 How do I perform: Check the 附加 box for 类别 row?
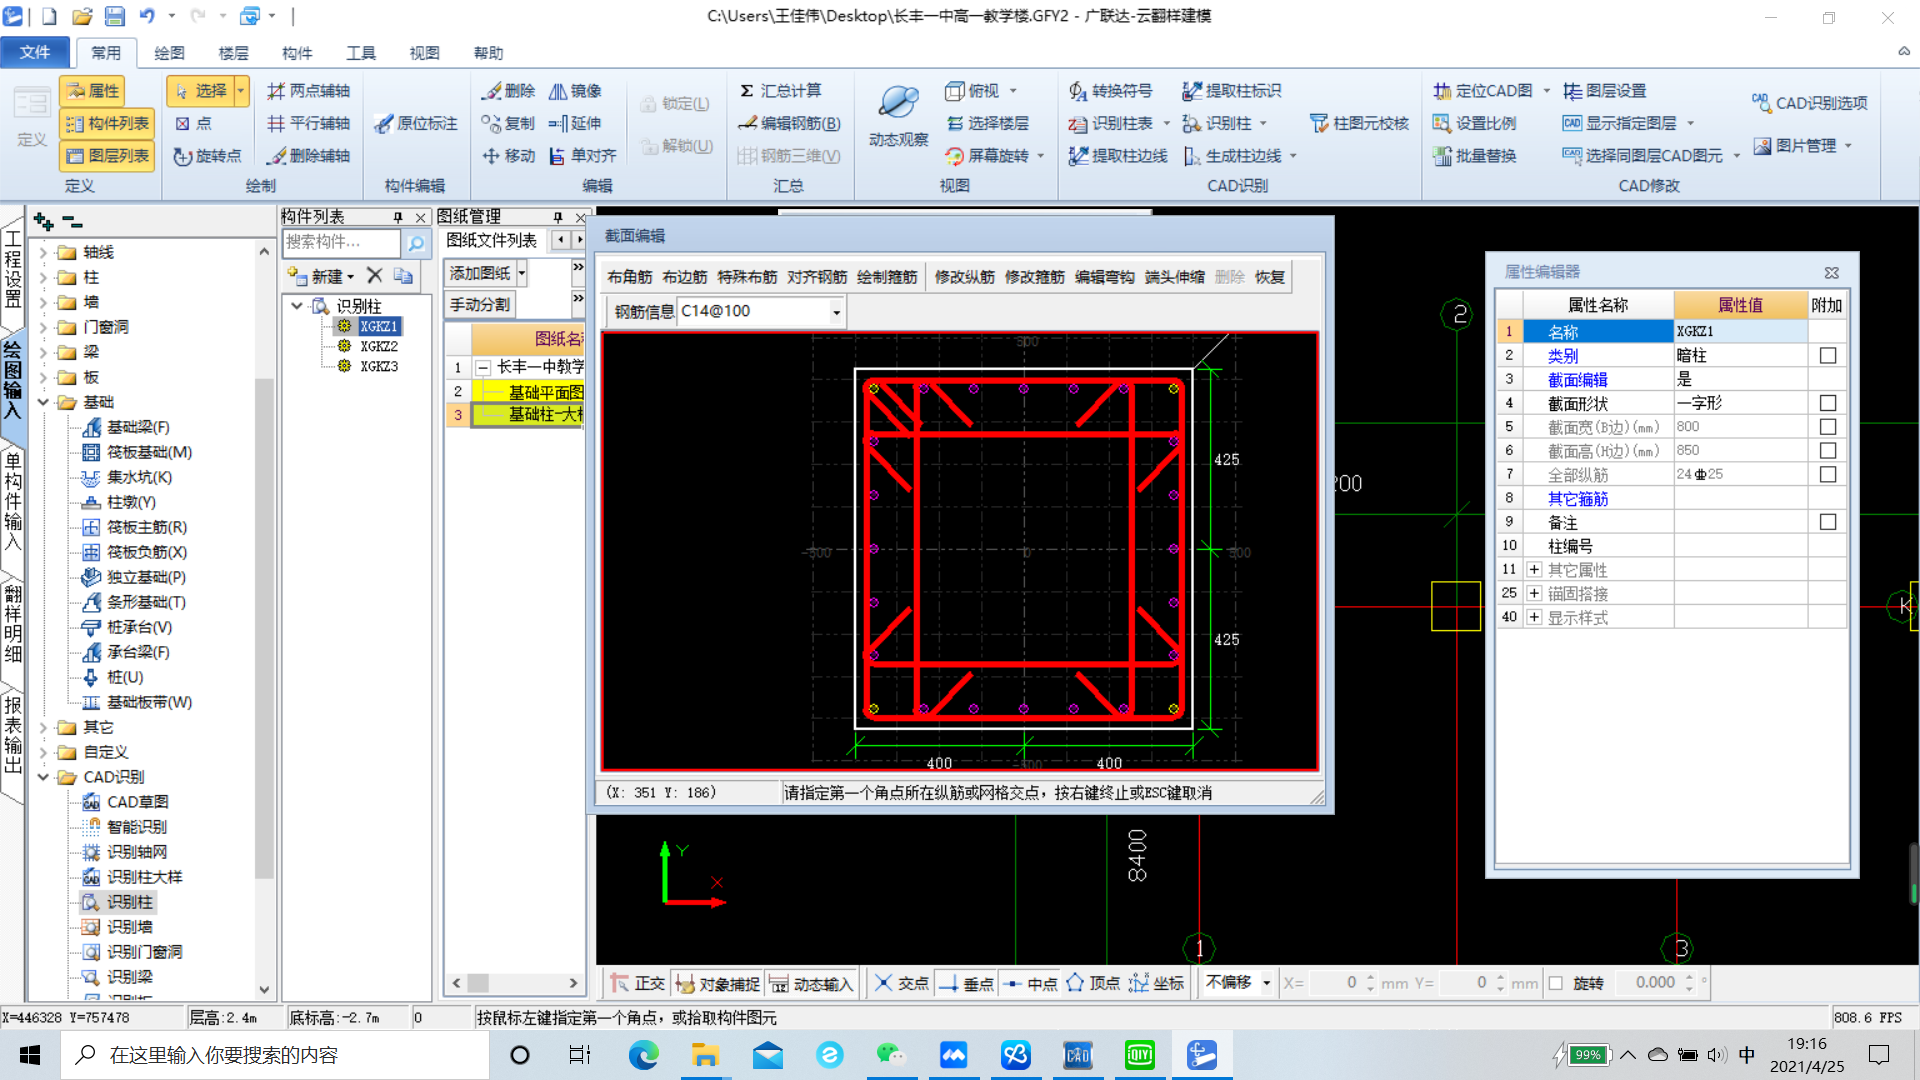1827,356
